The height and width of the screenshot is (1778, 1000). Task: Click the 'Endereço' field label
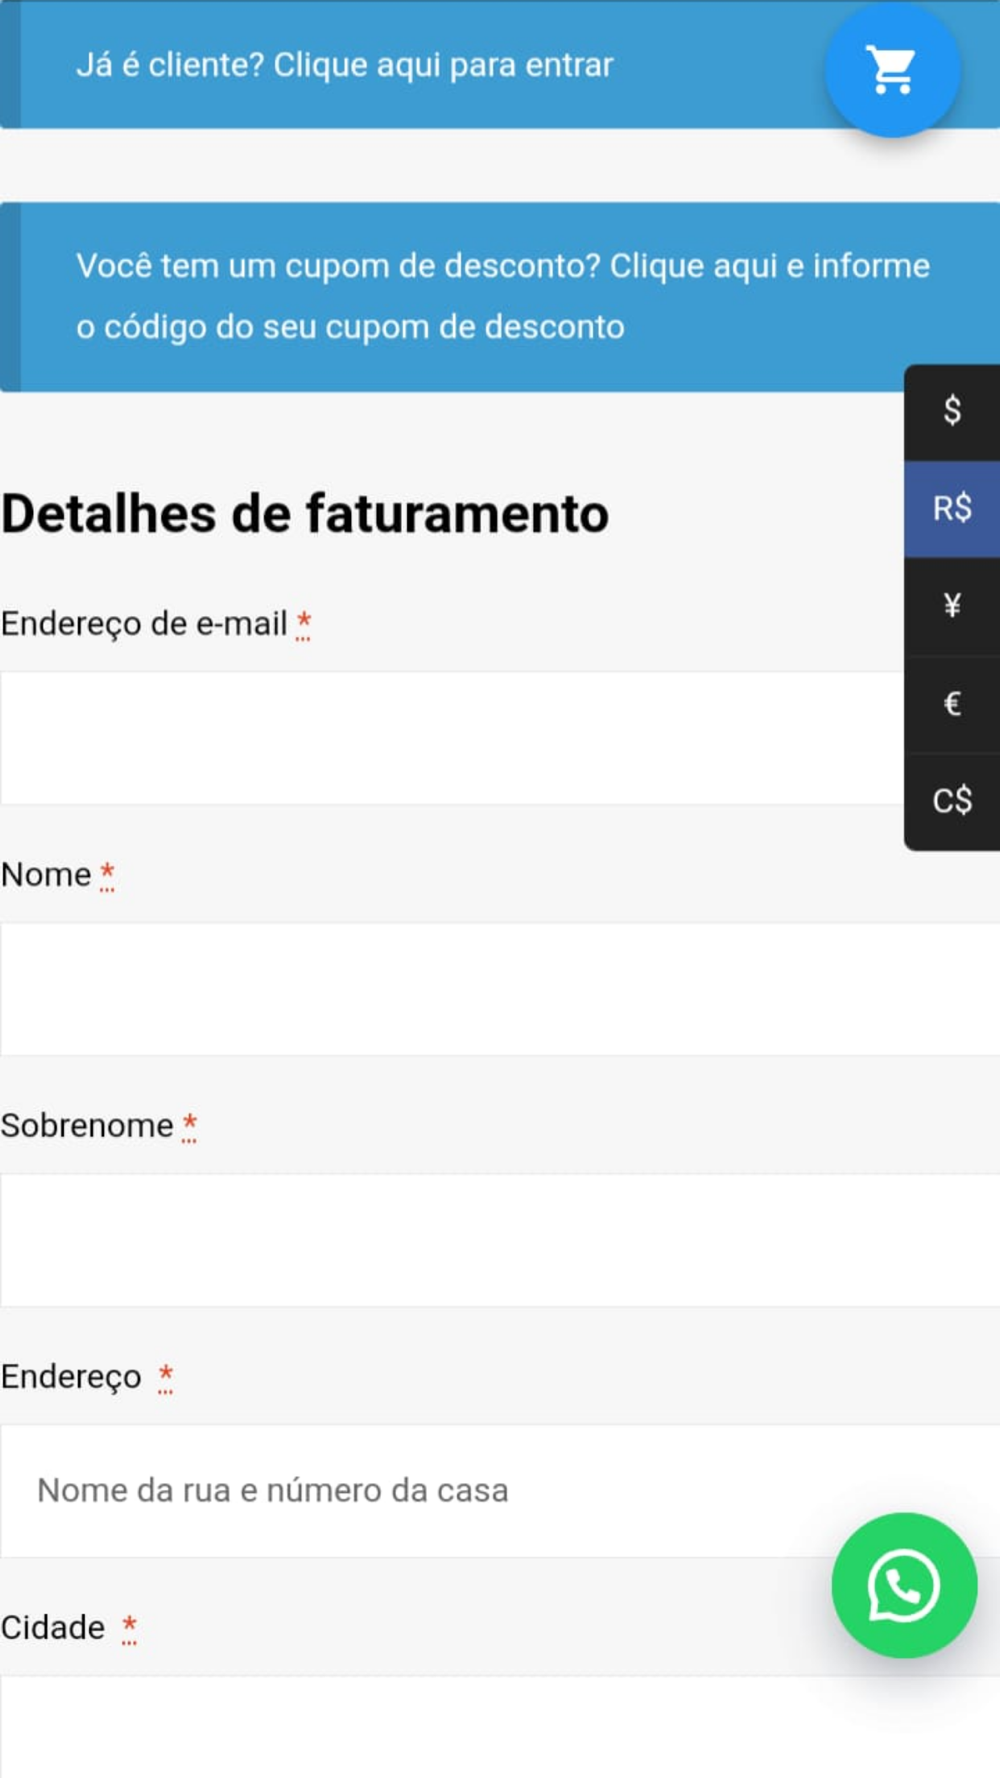71,1377
